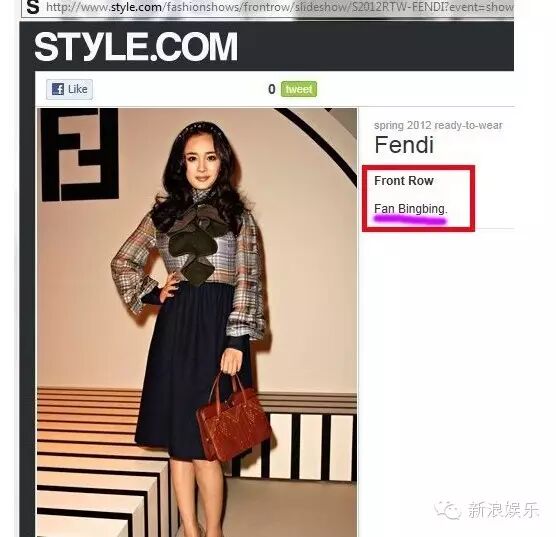Click the green tweet button

click(299, 89)
